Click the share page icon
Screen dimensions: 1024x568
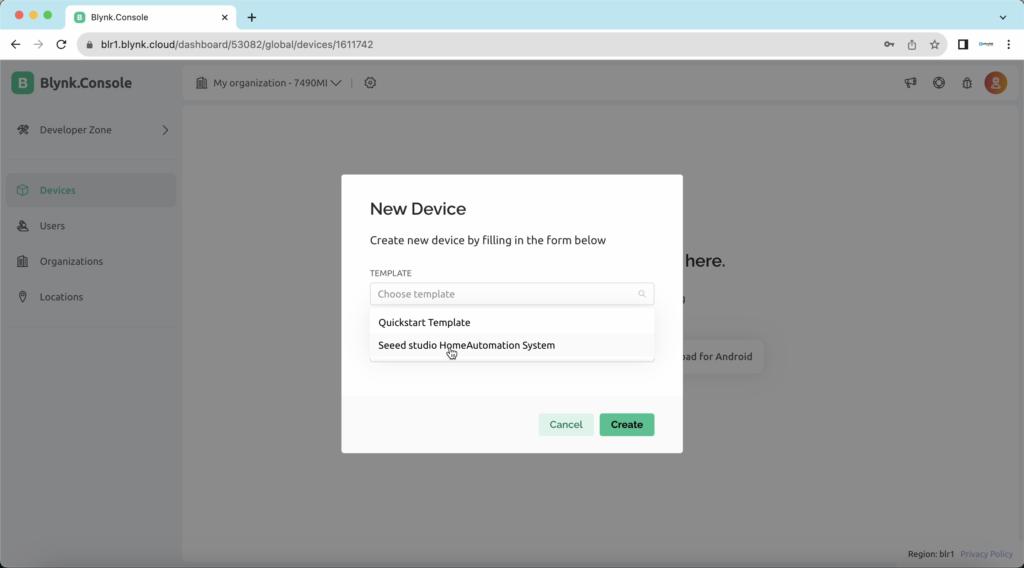click(912, 44)
